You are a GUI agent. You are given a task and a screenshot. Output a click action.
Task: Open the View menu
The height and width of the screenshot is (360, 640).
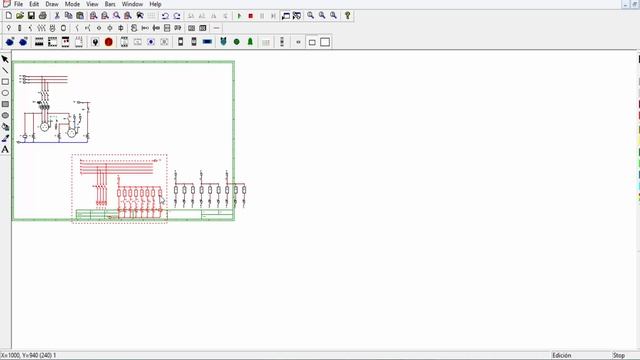92,4
